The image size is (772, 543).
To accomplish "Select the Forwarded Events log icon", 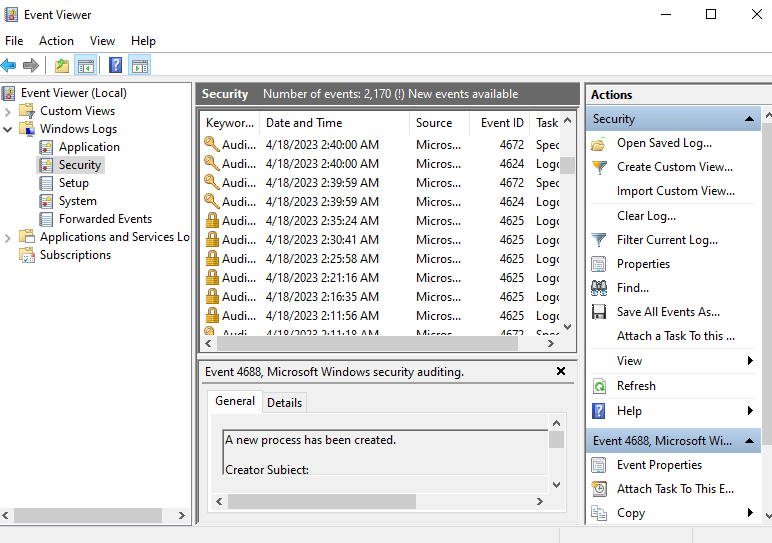I will coord(46,219).
